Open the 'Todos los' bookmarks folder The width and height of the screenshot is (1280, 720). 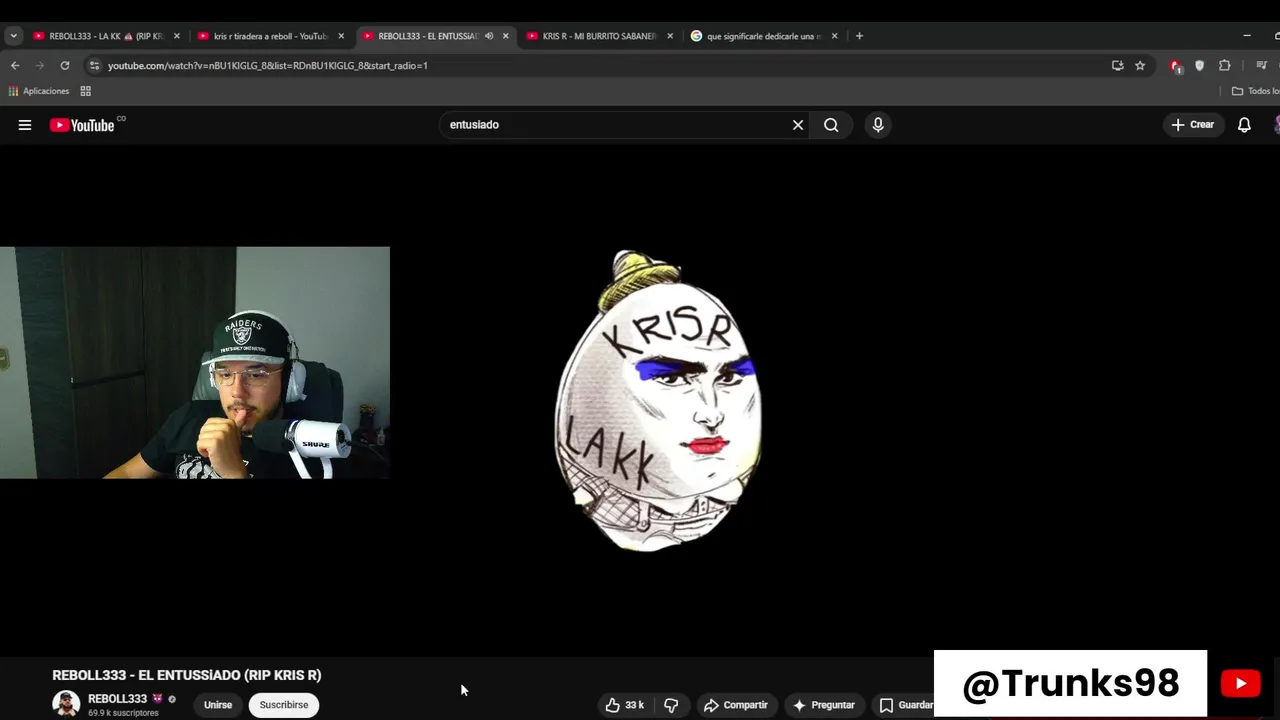(x=1256, y=91)
